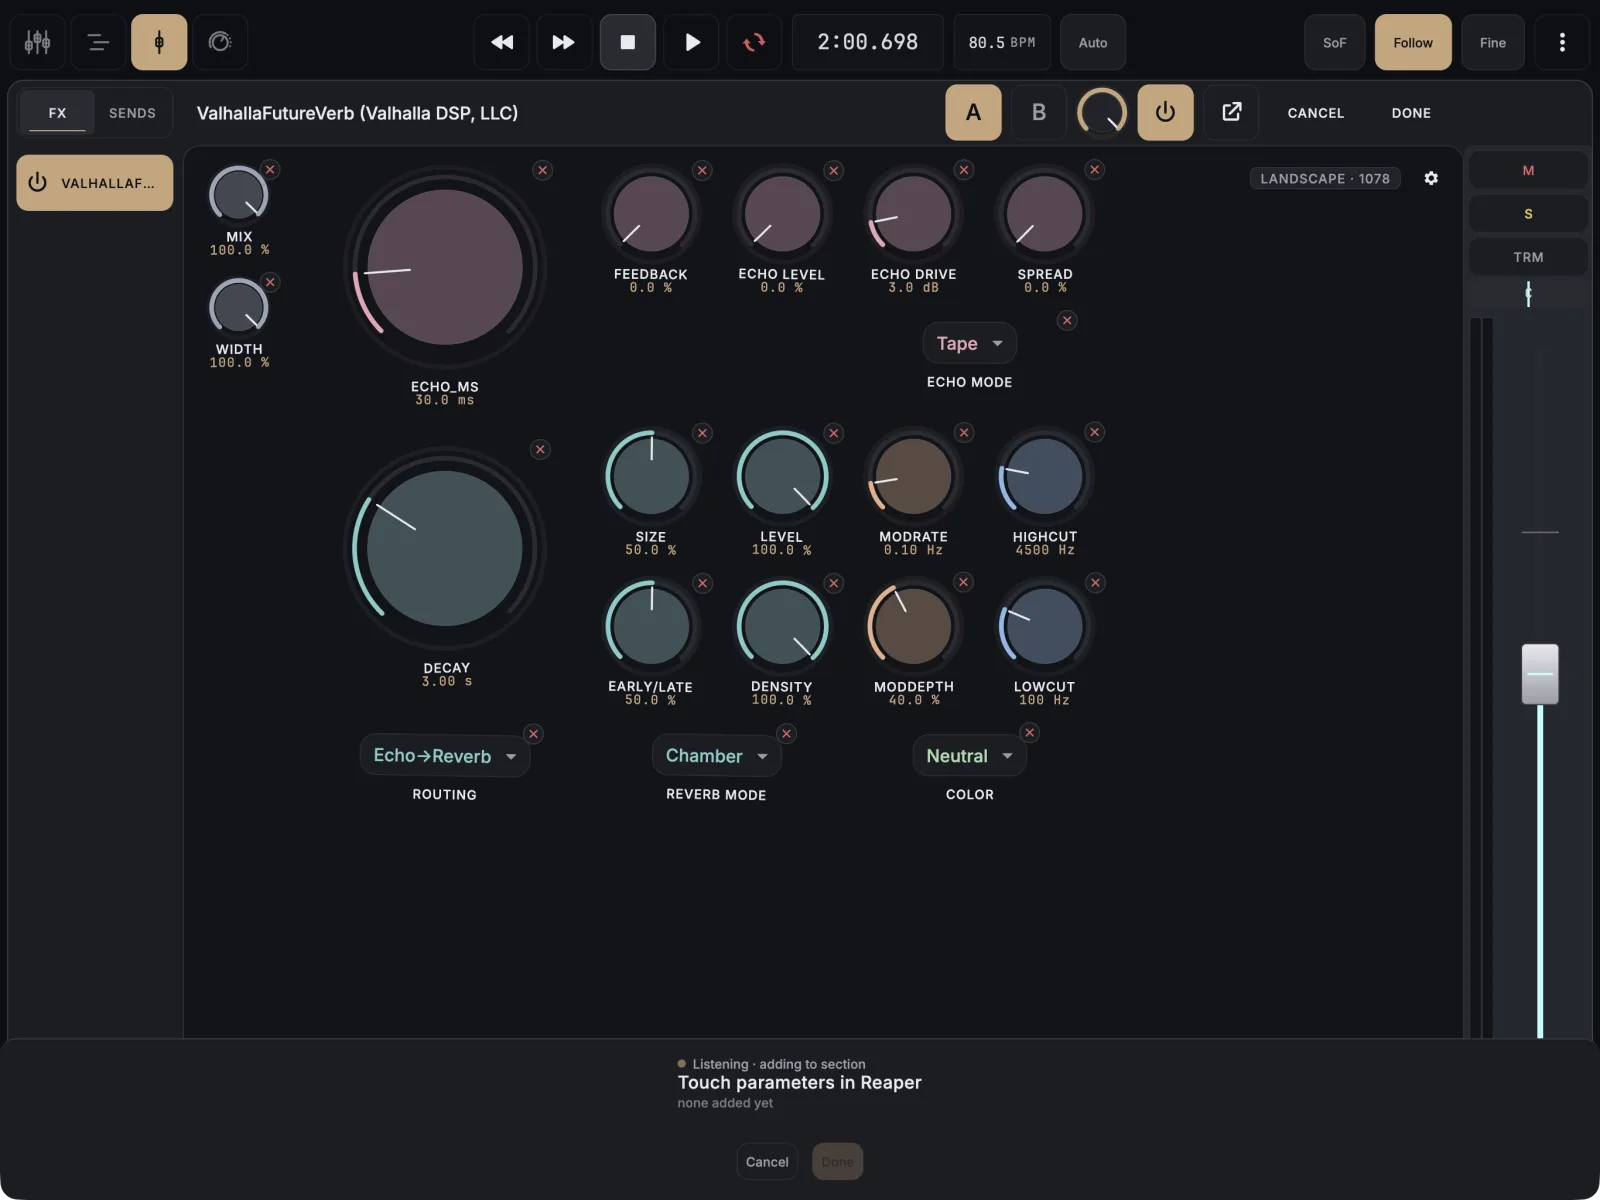1600x1200 pixels.
Task: Remove the MIX knob via its X
Action: pyautogui.click(x=270, y=169)
